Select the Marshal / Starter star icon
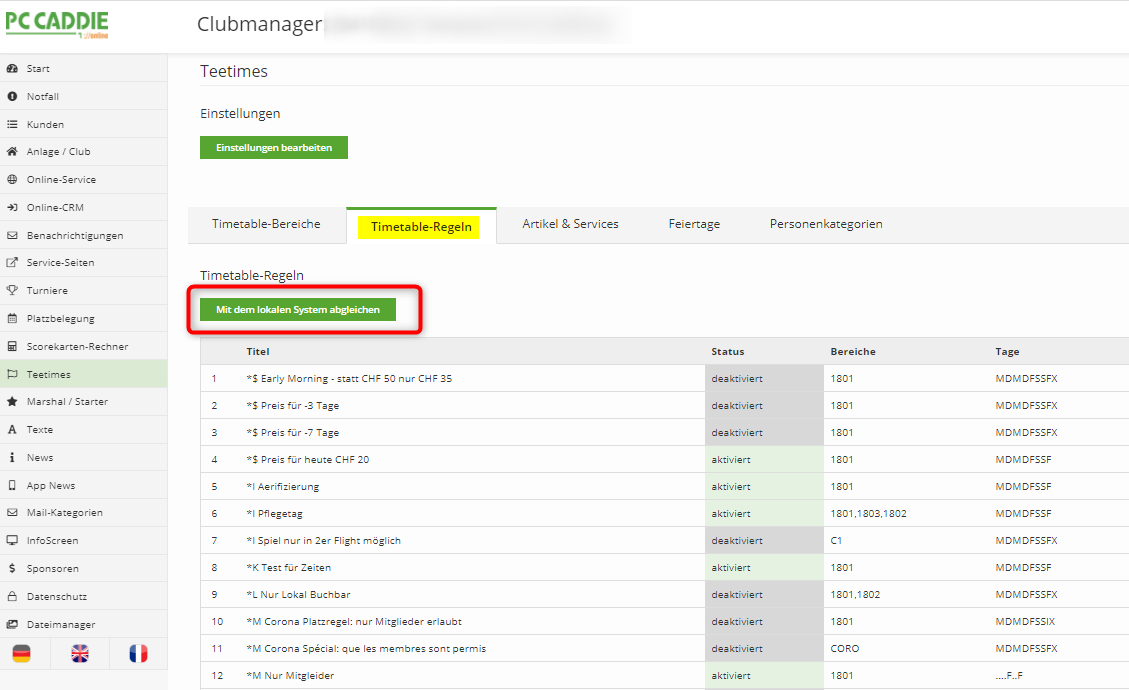 (12, 402)
